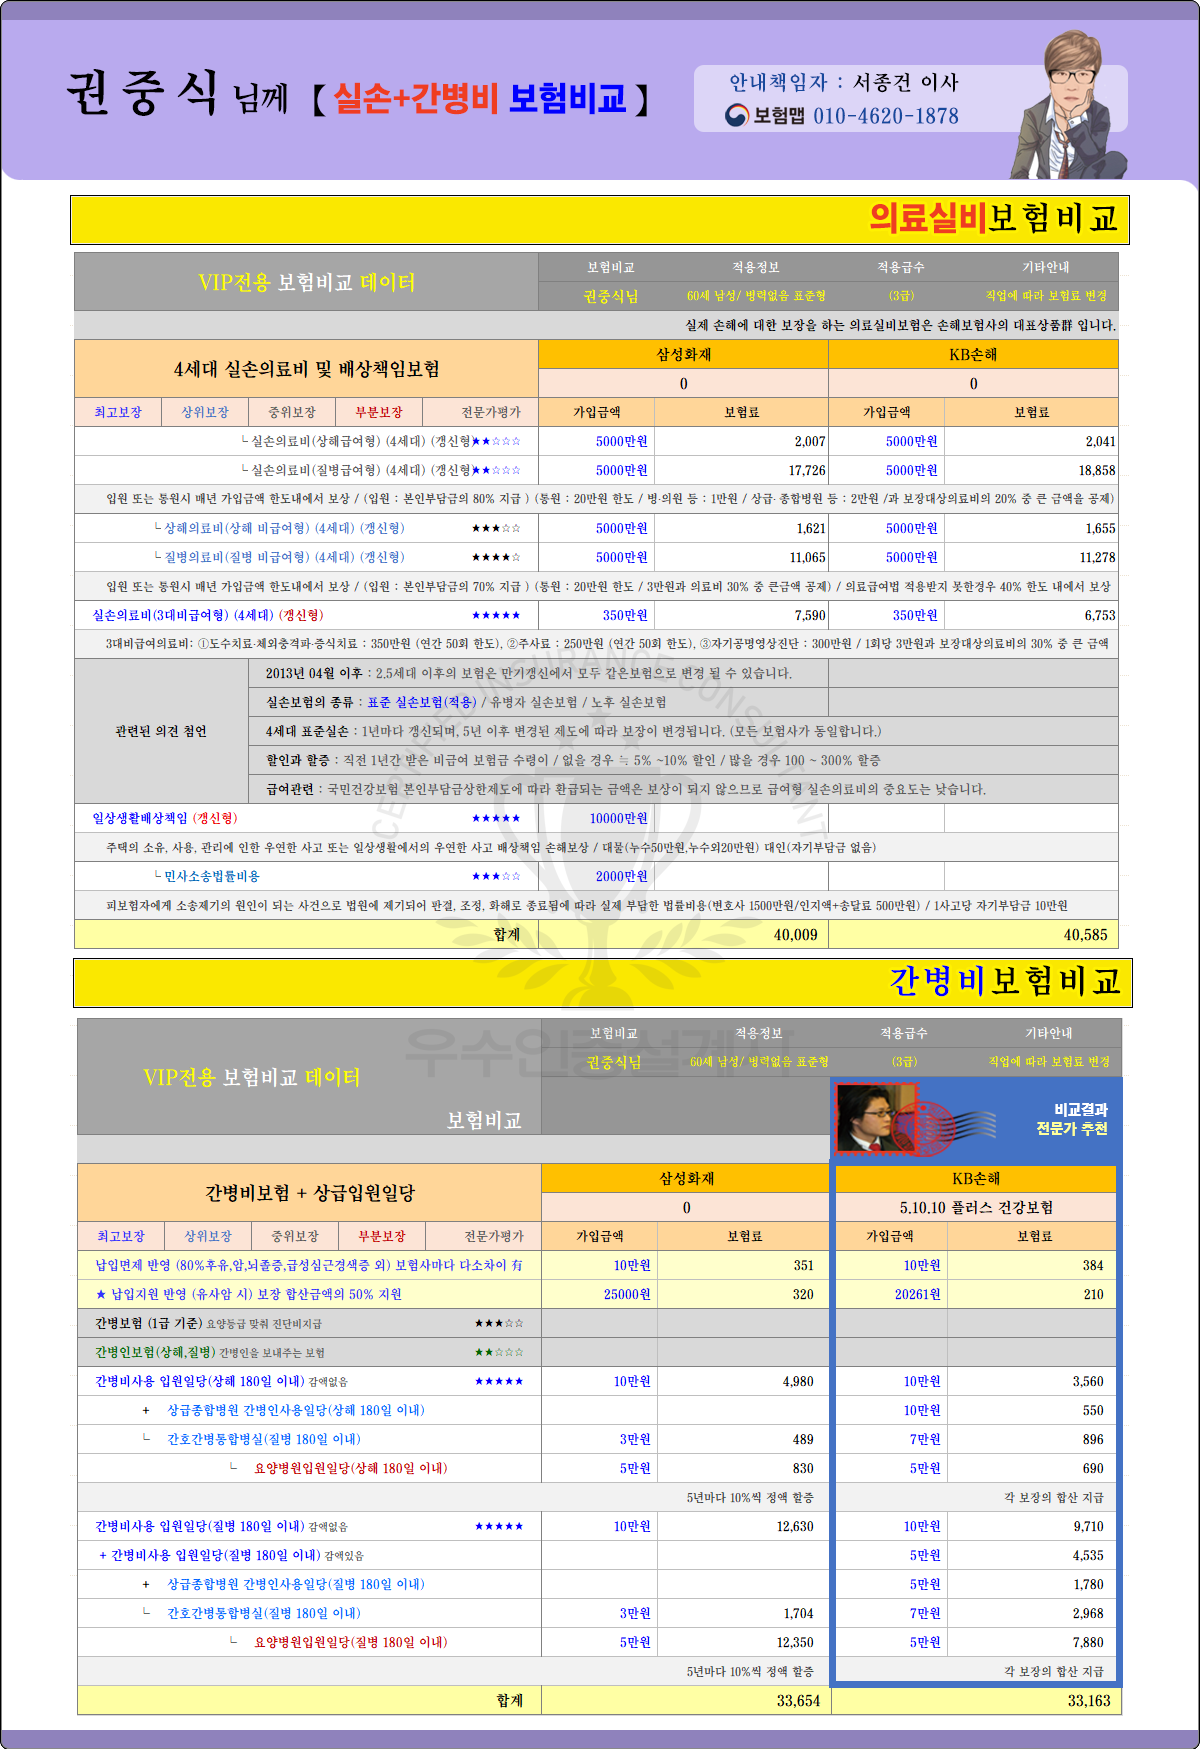
Task: Click the 요양병원입원일당(질병 180일 이내) row label
Action: tap(350, 1642)
